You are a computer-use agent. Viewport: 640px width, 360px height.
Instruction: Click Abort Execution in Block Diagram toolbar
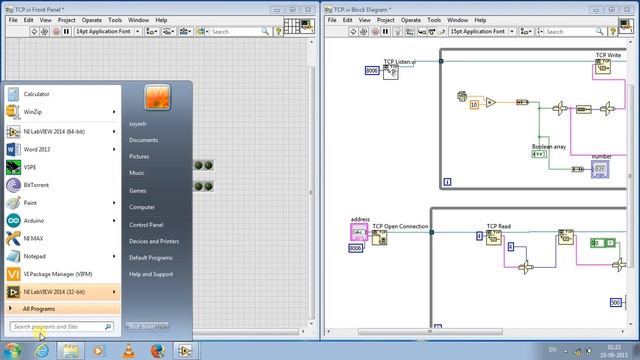pyautogui.click(x=375, y=31)
